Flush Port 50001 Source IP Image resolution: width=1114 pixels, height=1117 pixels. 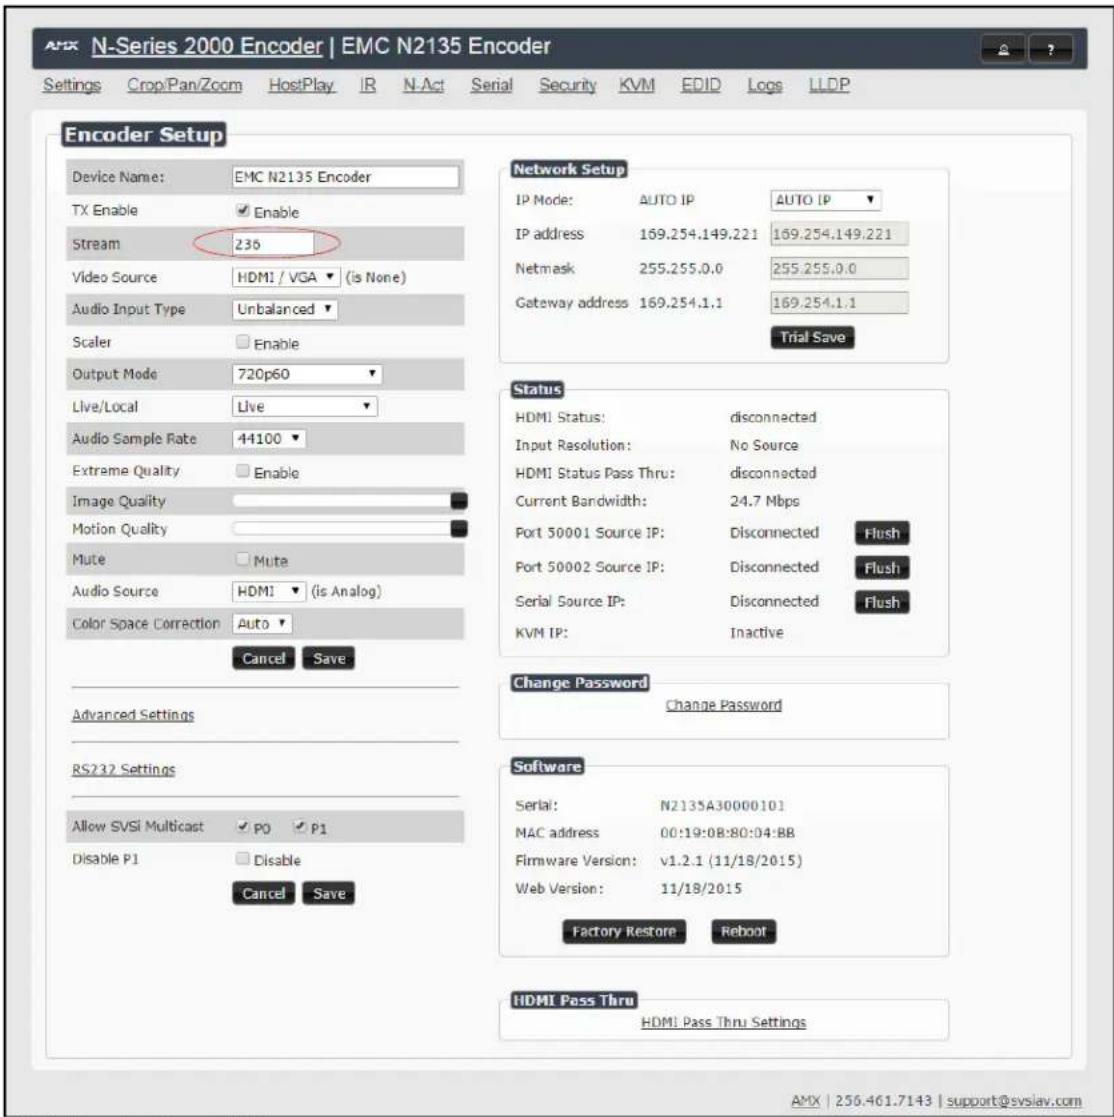click(x=882, y=533)
